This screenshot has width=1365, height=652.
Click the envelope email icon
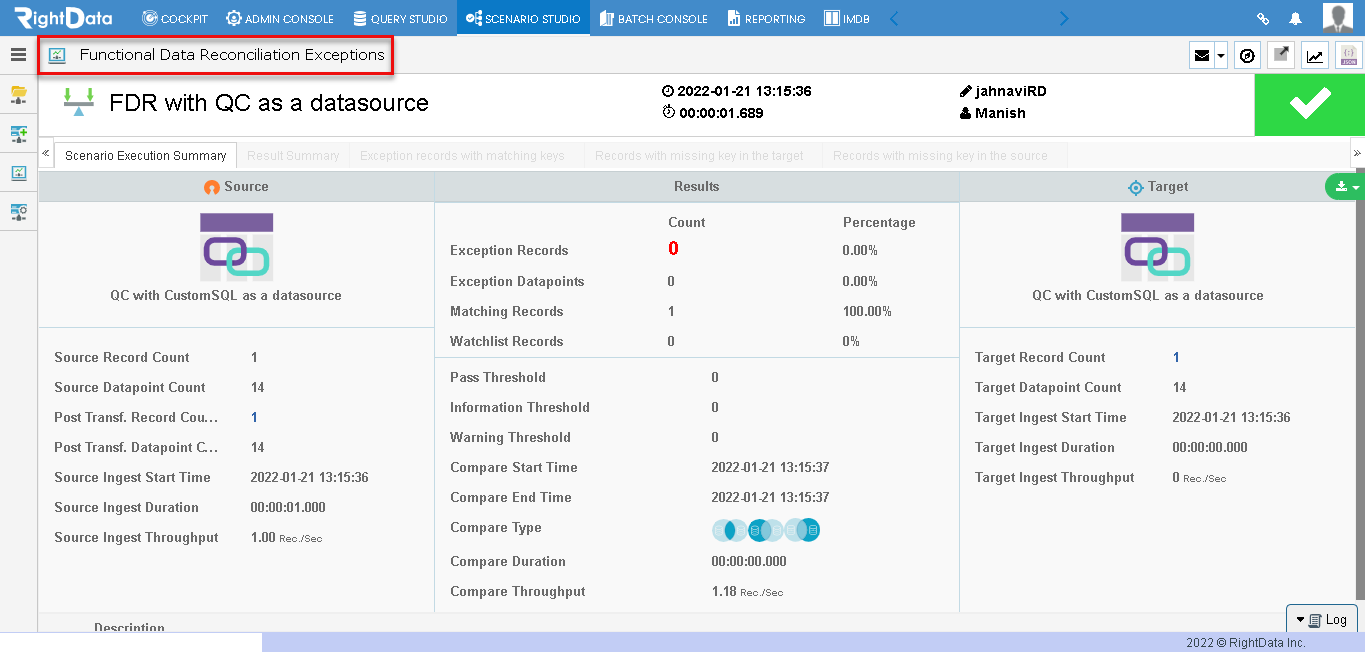pyautogui.click(x=1202, y=56)
